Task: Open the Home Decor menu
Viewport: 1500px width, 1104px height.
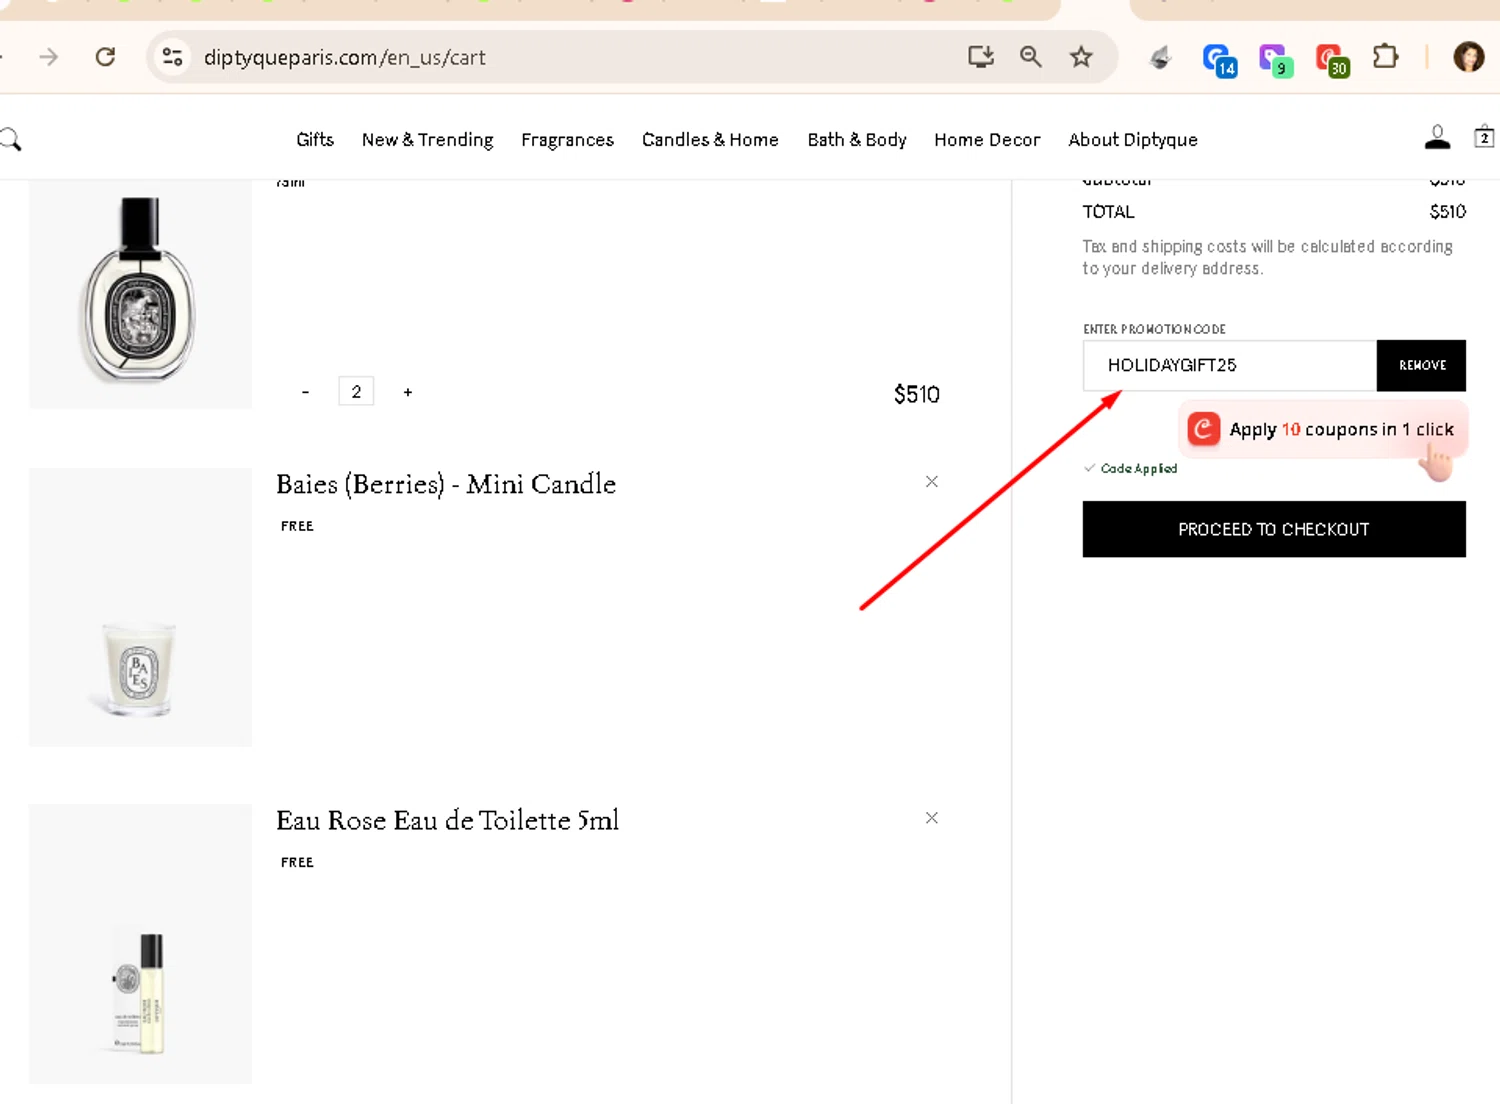Action: (987, 140)
